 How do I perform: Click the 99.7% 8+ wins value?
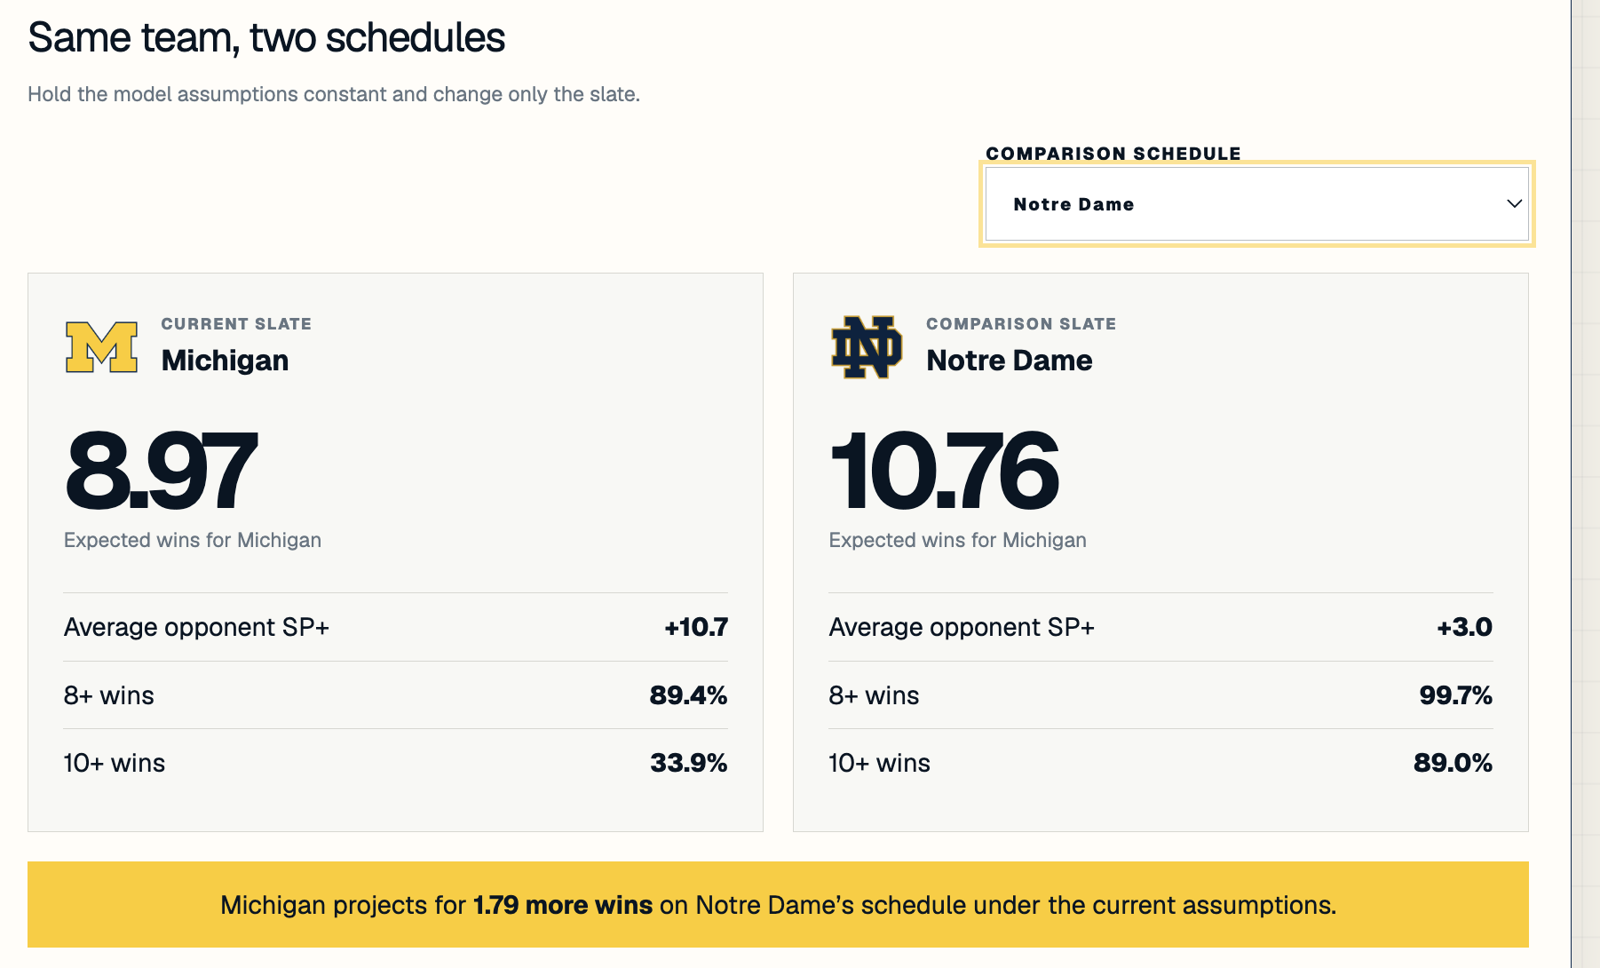pos(1455,695)
